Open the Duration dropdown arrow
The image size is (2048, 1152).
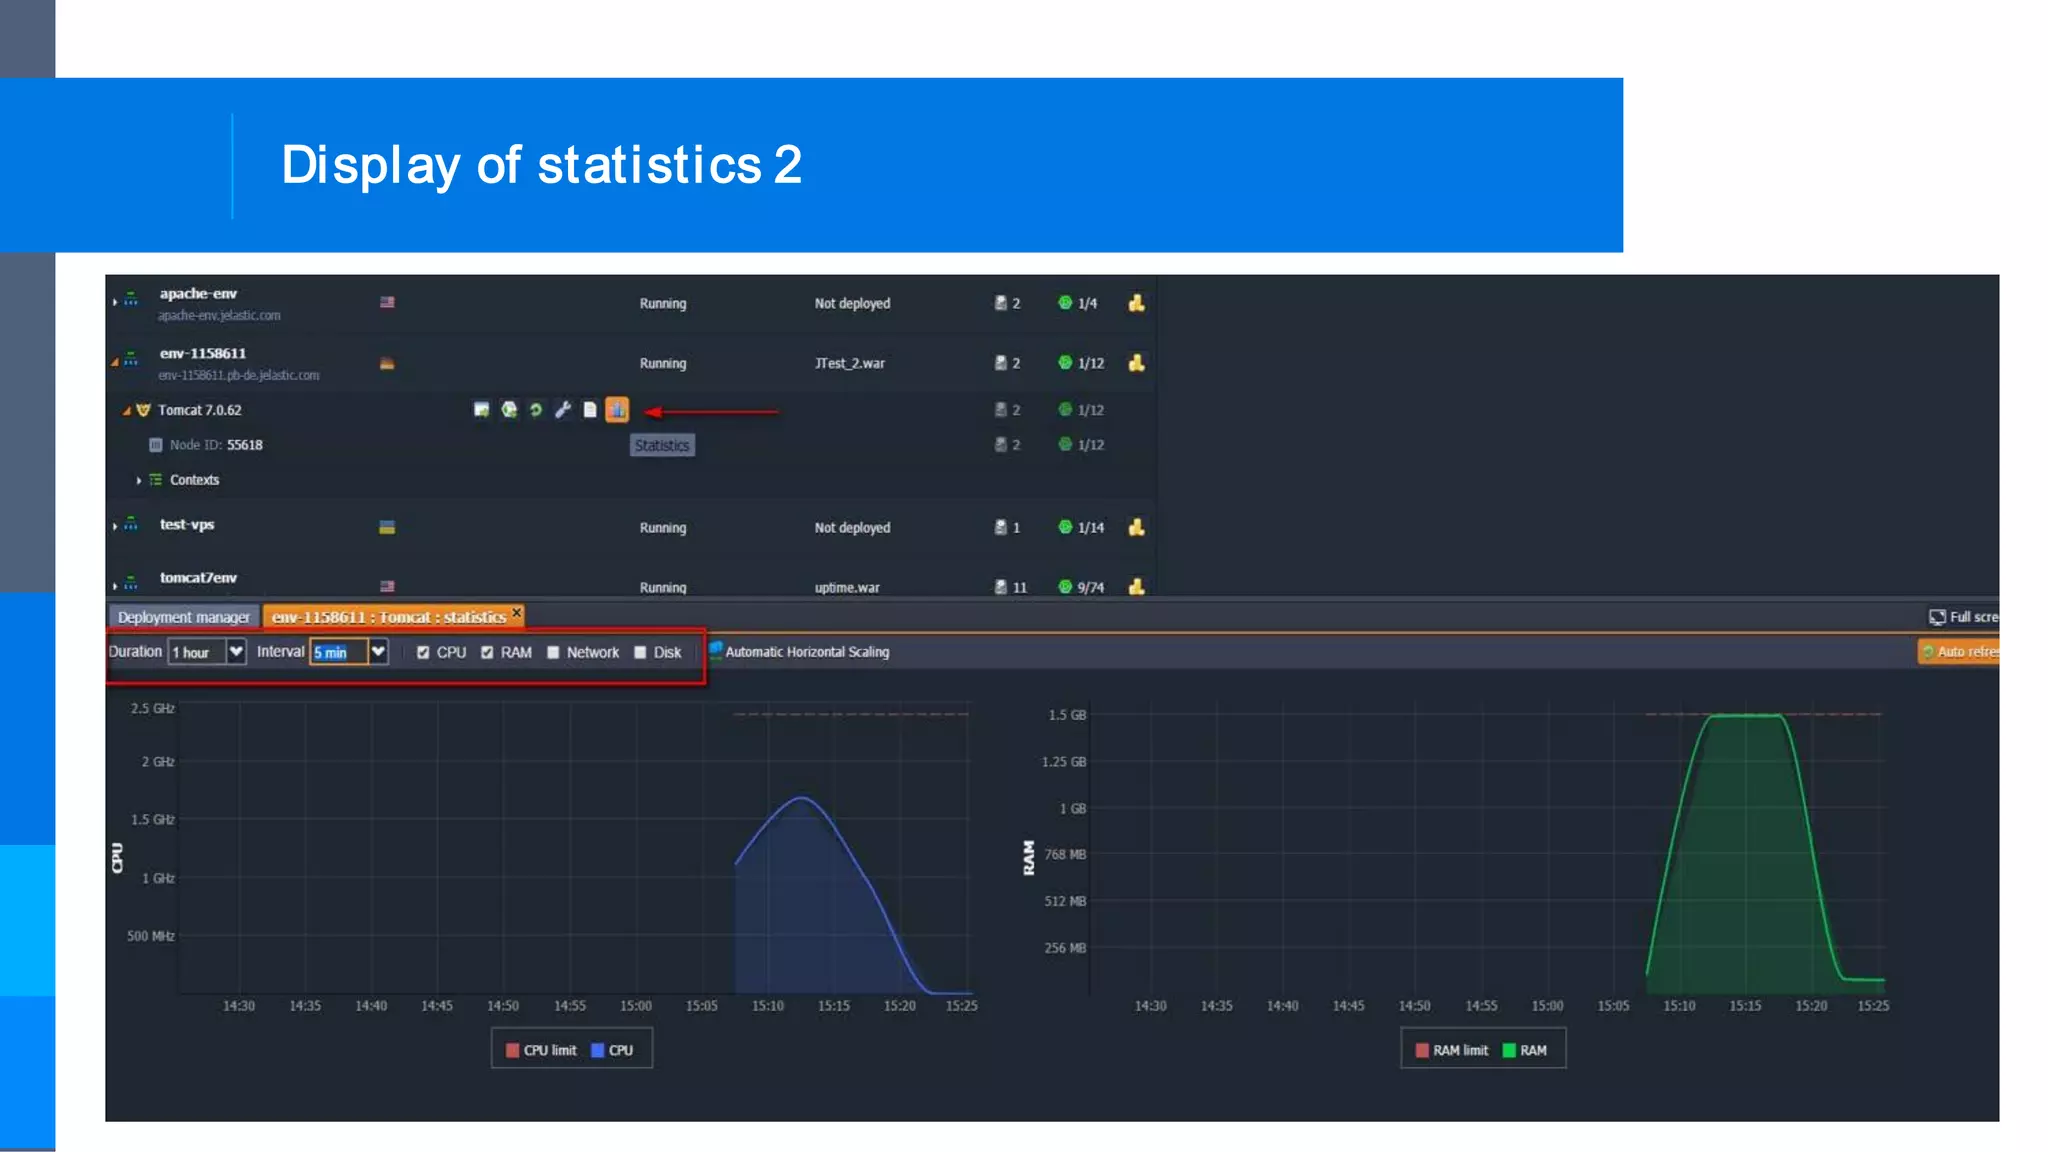[236, 652]
